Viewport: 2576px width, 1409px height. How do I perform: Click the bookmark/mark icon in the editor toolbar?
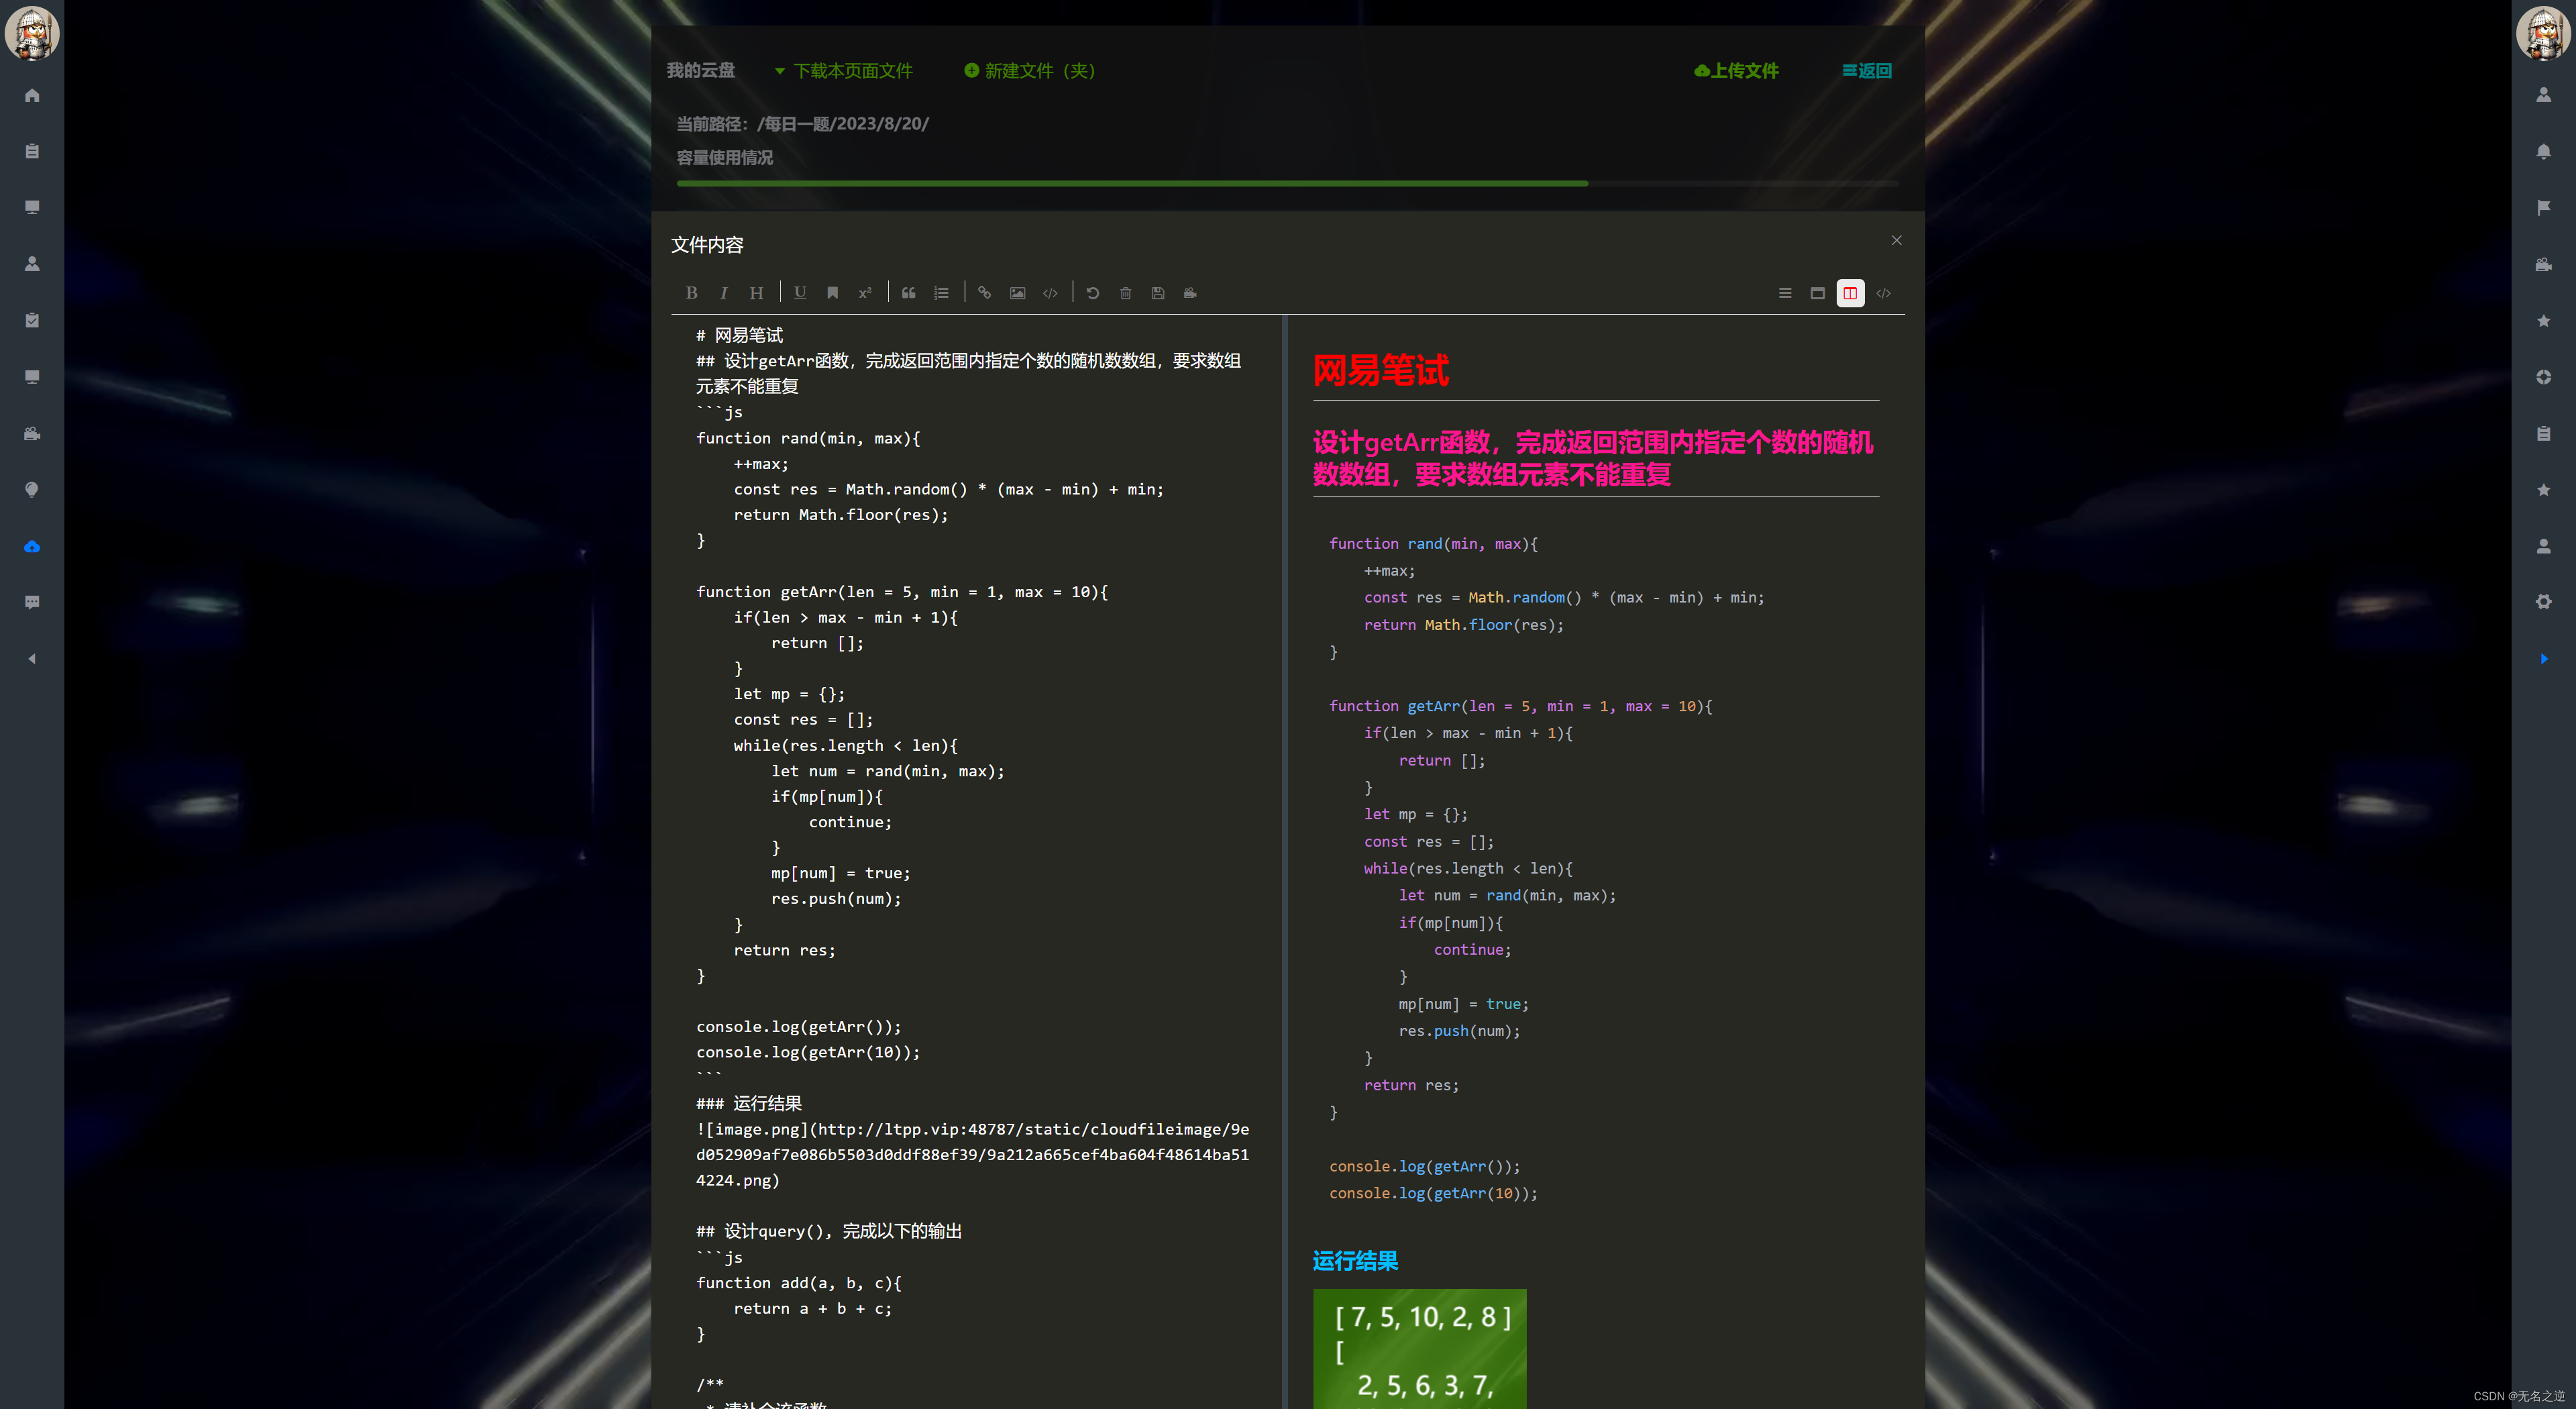[x=832, y=293]
